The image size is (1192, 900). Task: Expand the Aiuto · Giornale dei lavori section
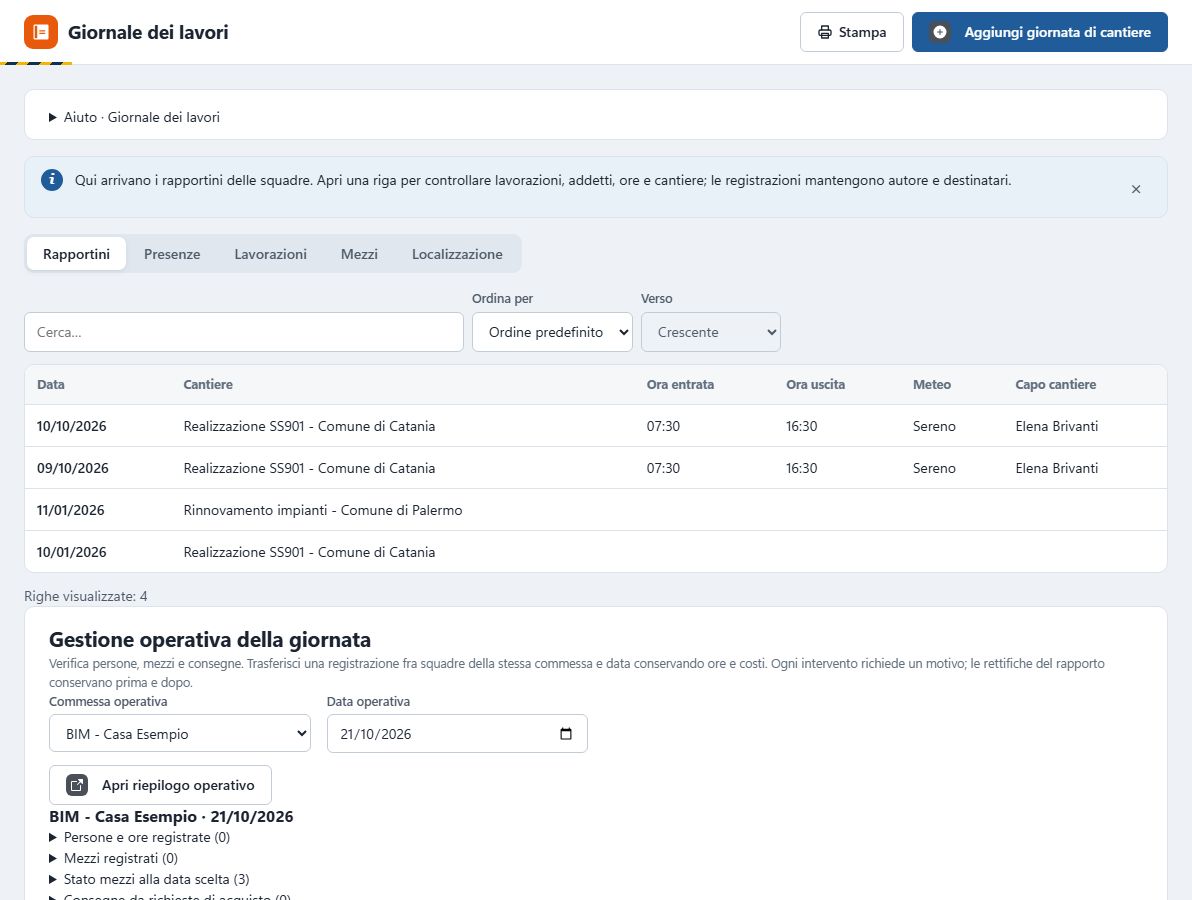(x=135, y=117)
